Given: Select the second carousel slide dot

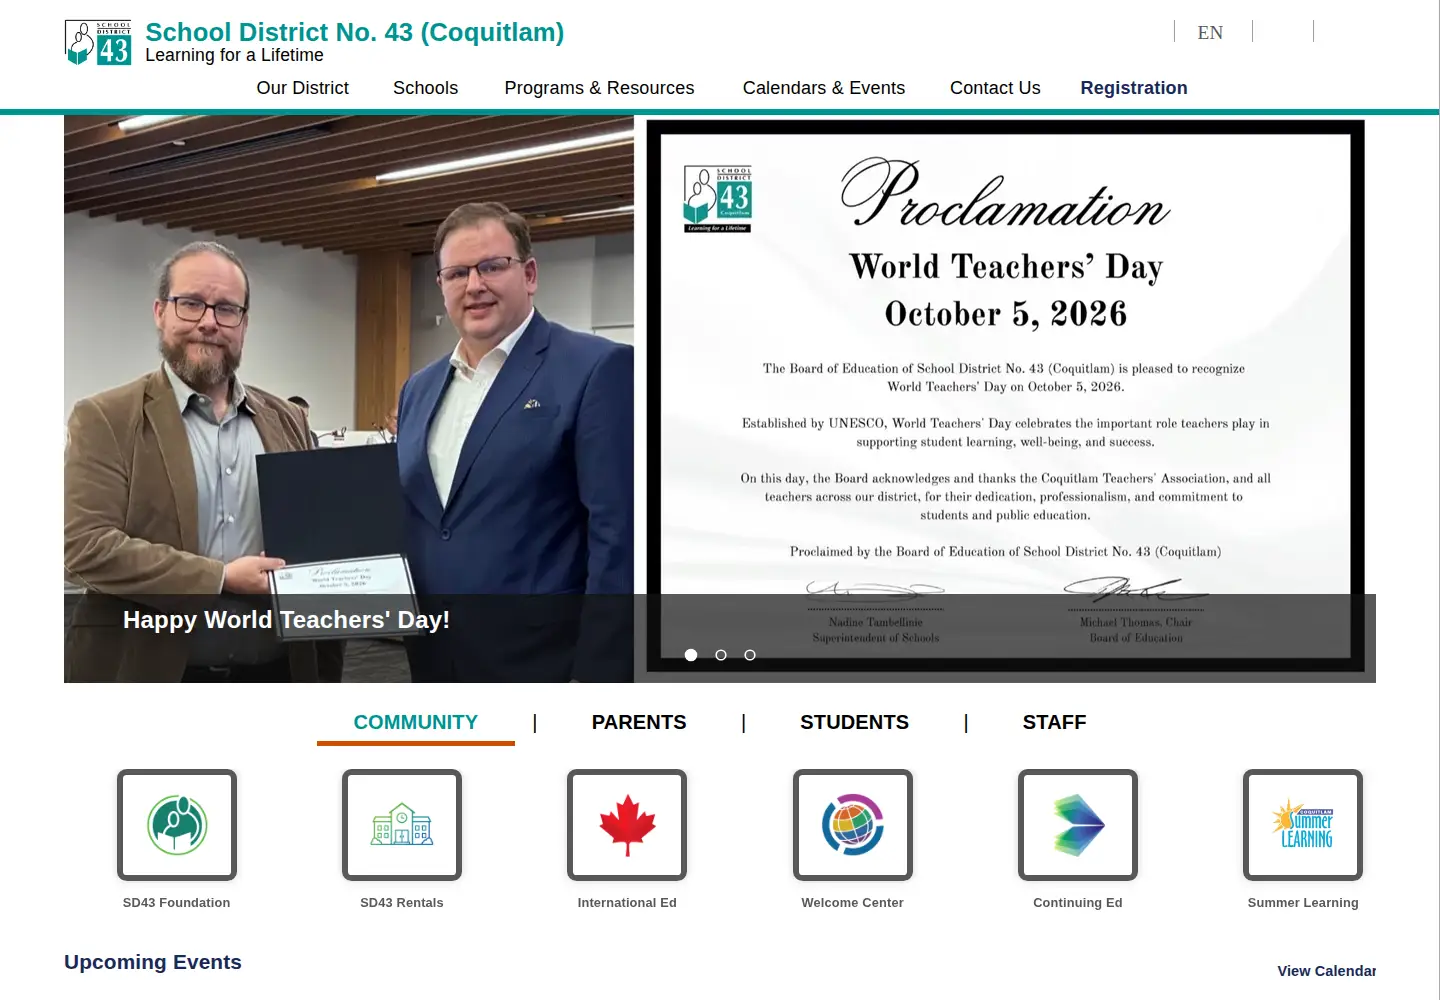Looking at the screenshot, I should [x=721, y=655].
